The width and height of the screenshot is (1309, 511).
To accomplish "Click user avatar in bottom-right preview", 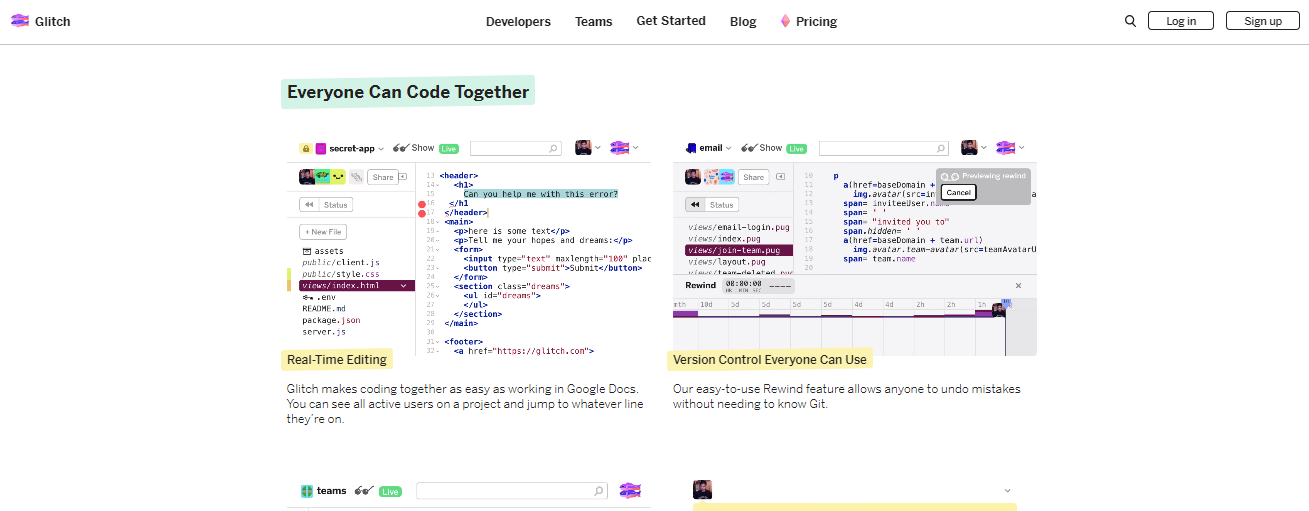I will click(x=702, y=489).
